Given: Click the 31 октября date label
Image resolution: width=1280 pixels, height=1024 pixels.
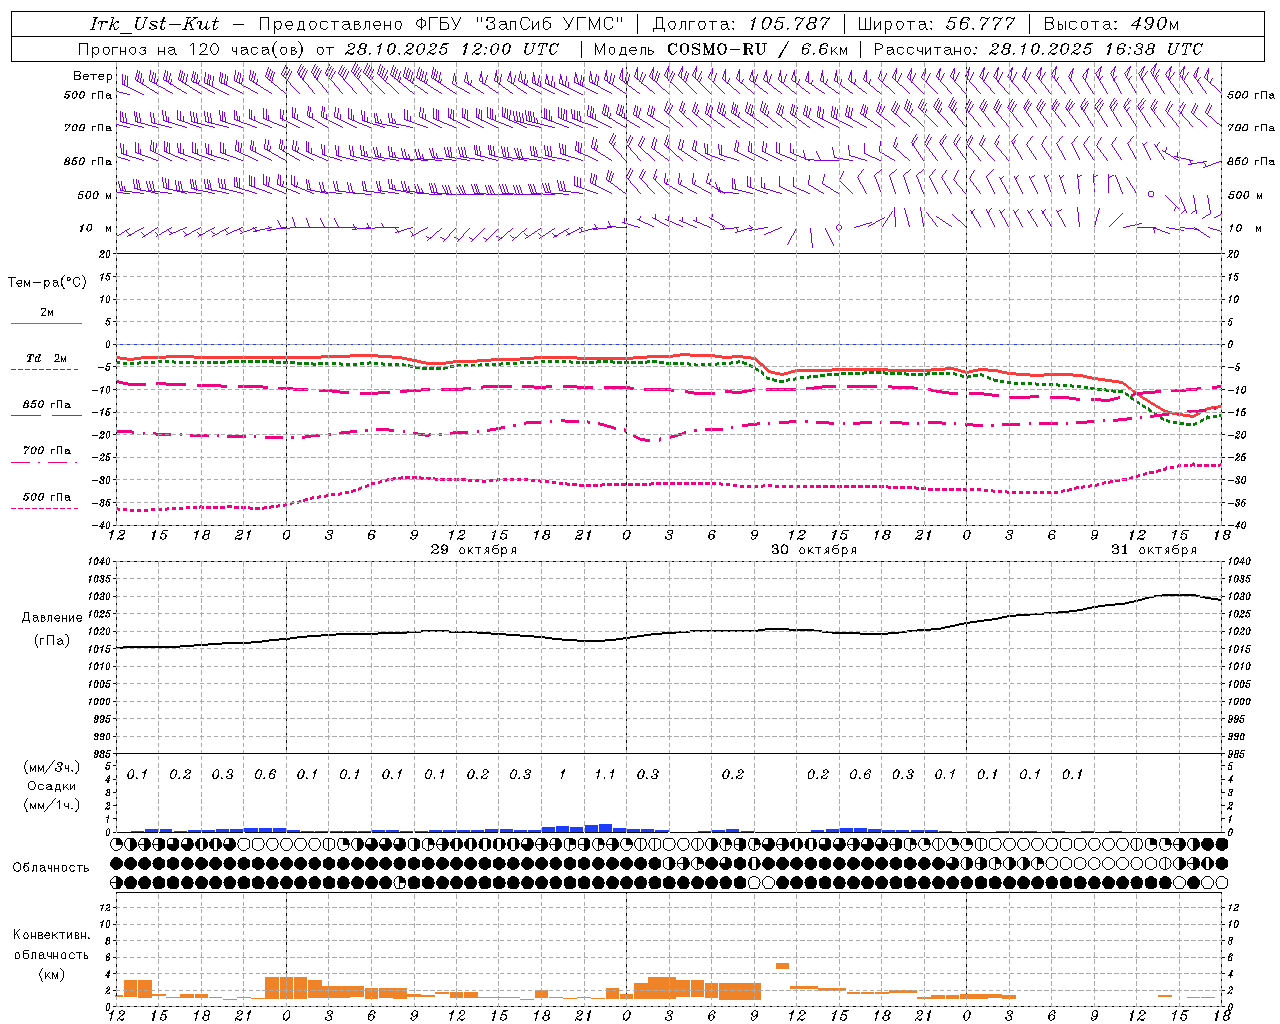Looking at the screenshot, I should tap(1153, 550).
